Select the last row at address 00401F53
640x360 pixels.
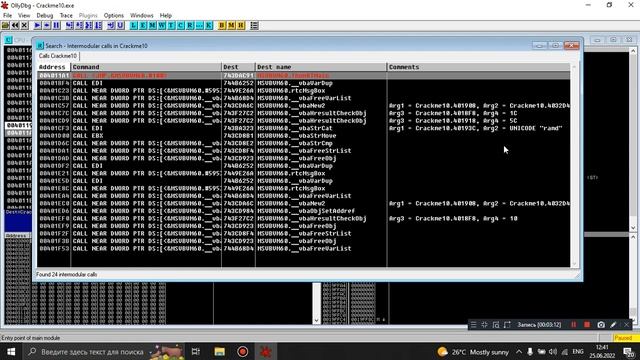click(304, 249)
